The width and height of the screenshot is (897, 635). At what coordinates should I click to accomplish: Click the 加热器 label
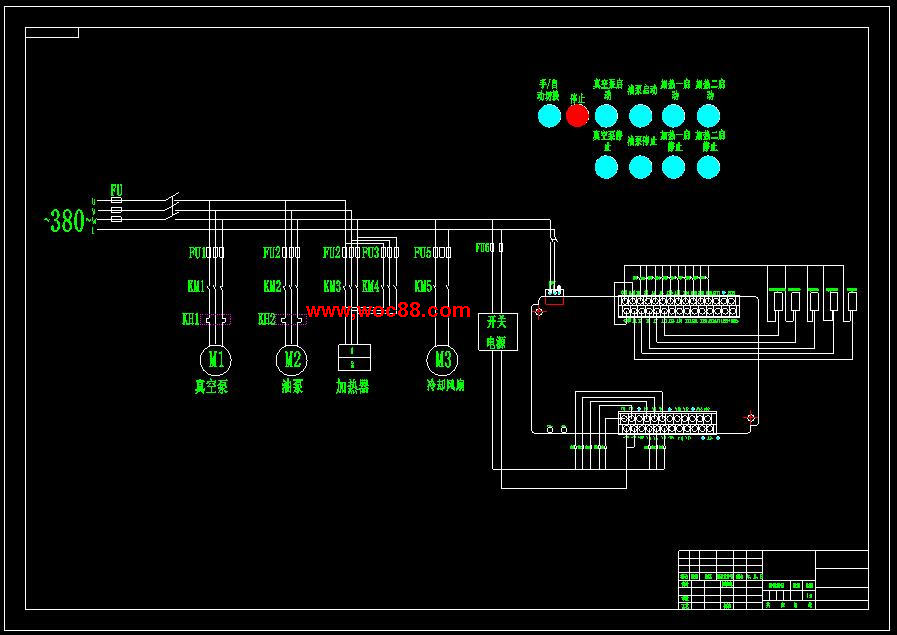(352, 387)
